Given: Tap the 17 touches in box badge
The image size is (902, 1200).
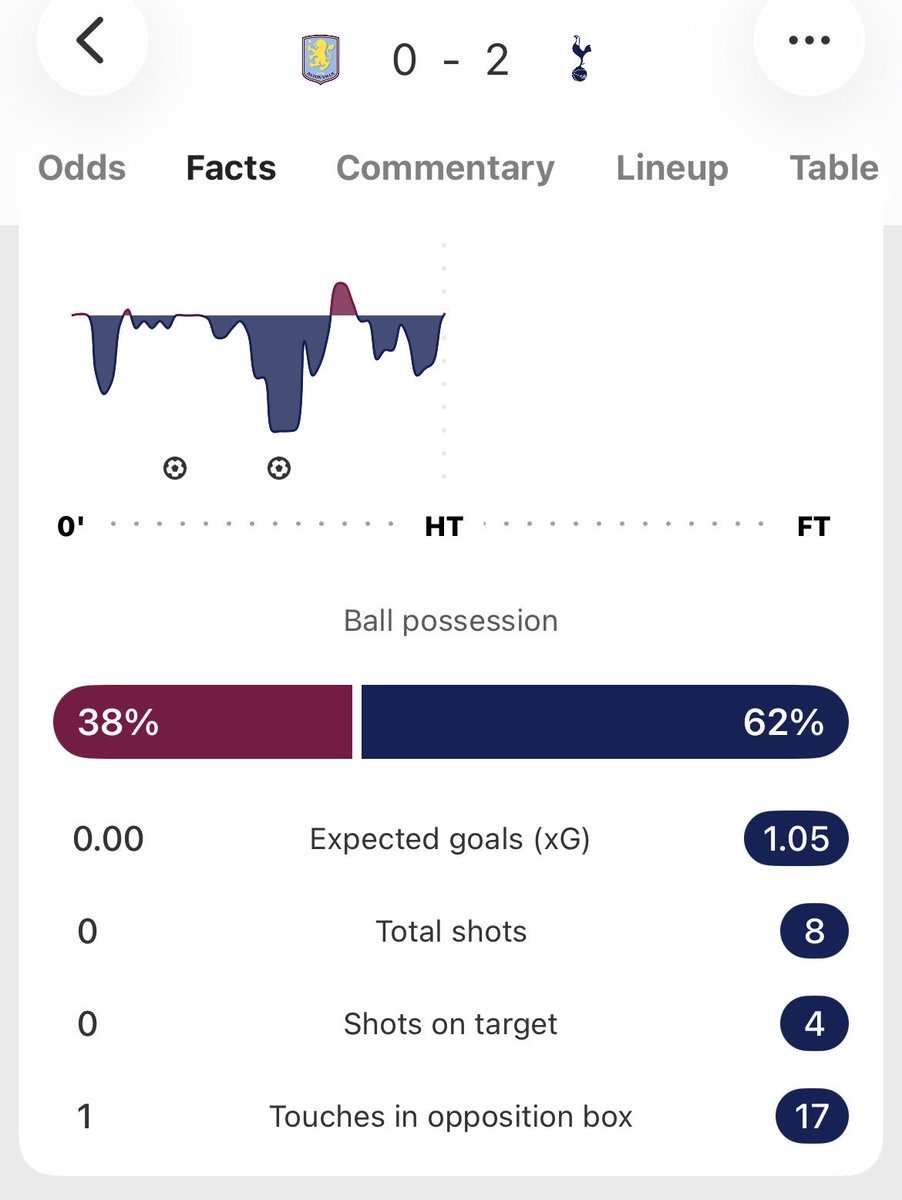Looking at the screenshot, I should coord(812,1117).
